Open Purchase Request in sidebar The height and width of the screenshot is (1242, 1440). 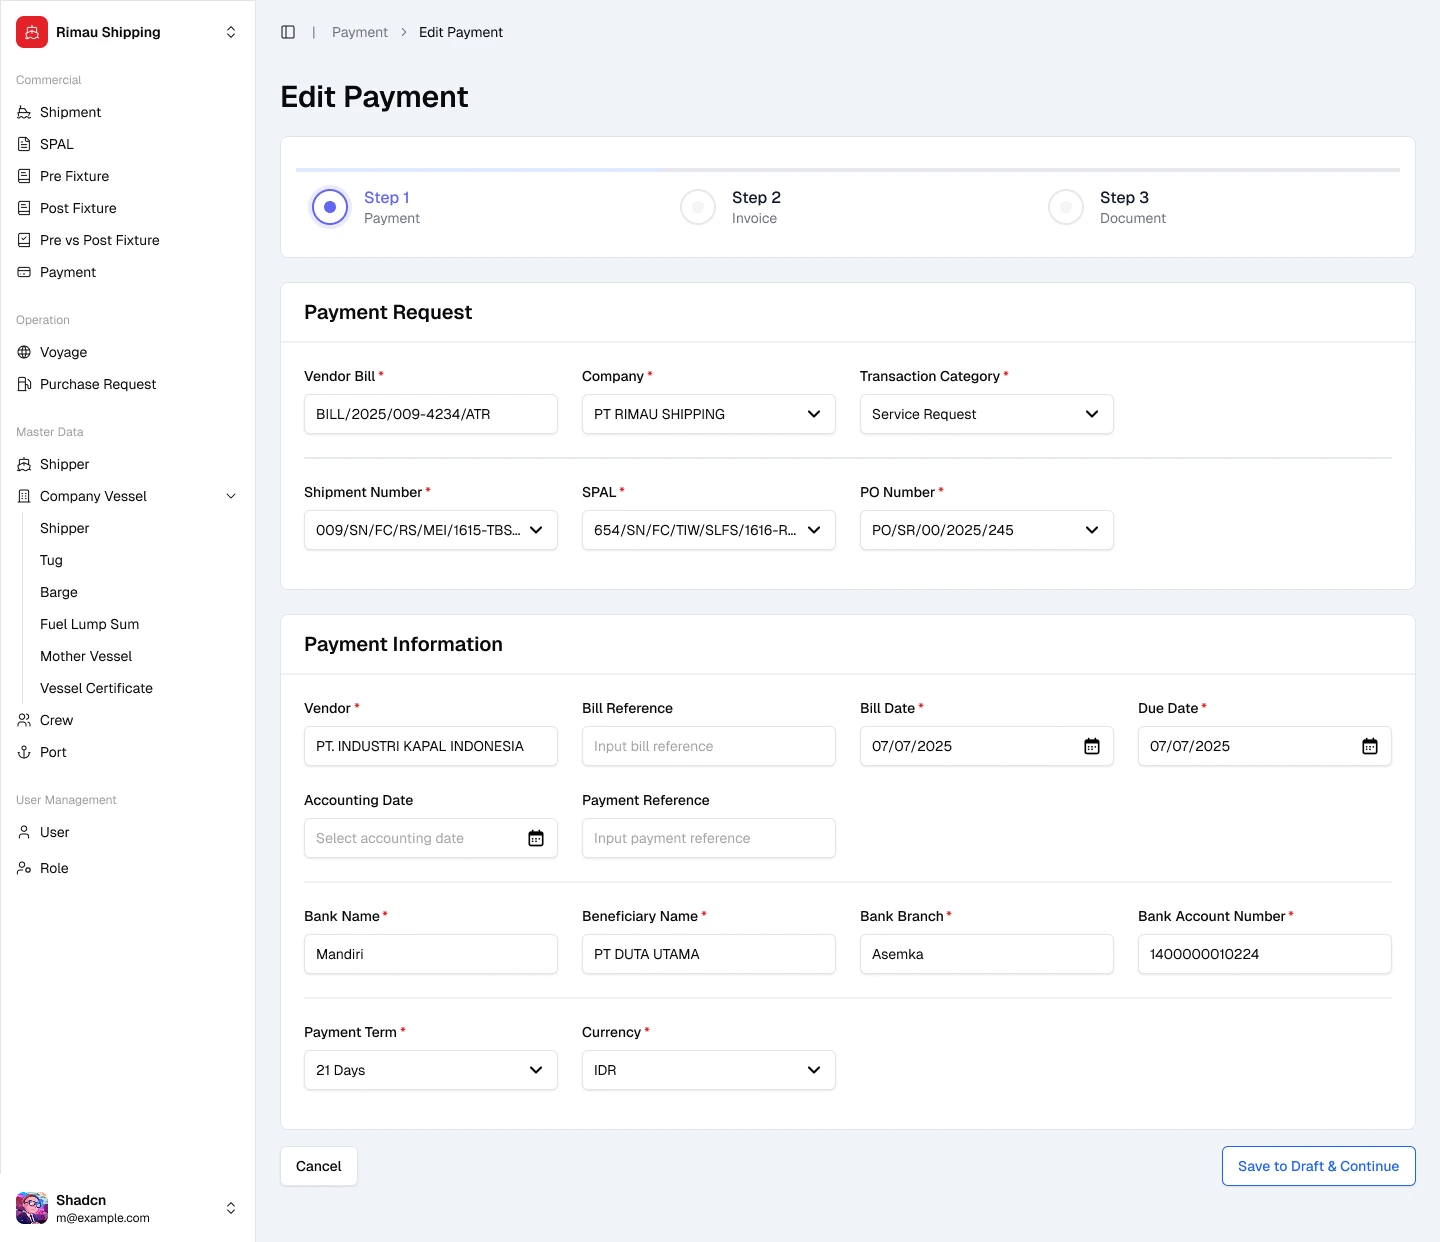tap(98, 384)
